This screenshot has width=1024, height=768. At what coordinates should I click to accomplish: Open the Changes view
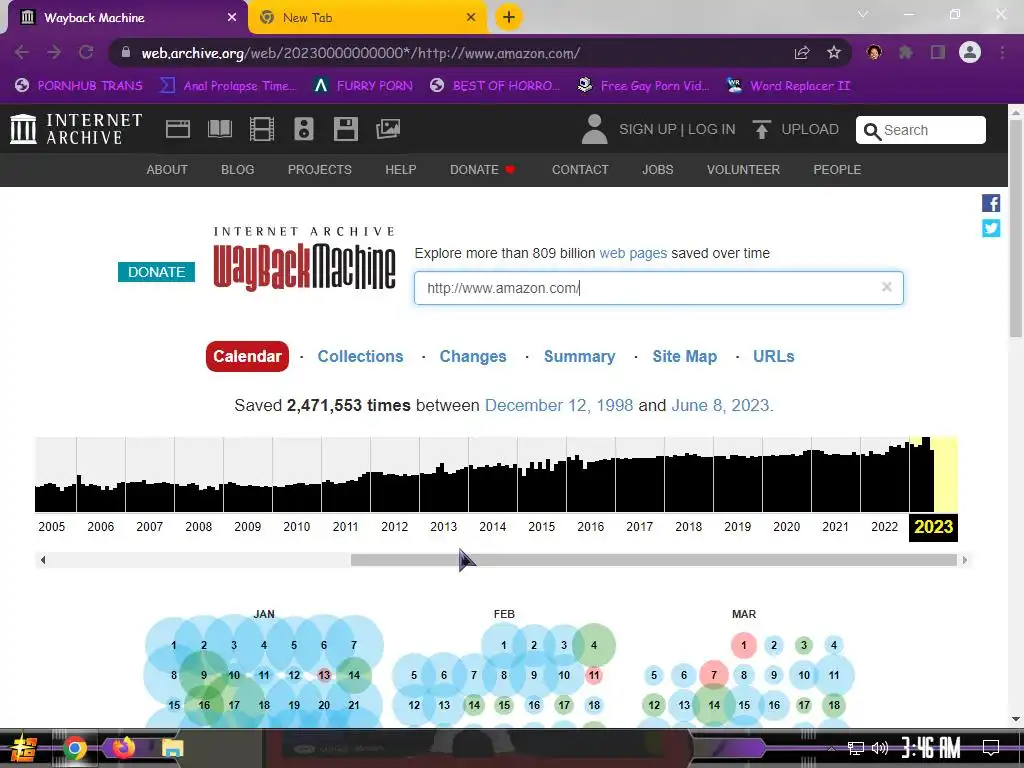pyautogui.click(x=473, y=356)
